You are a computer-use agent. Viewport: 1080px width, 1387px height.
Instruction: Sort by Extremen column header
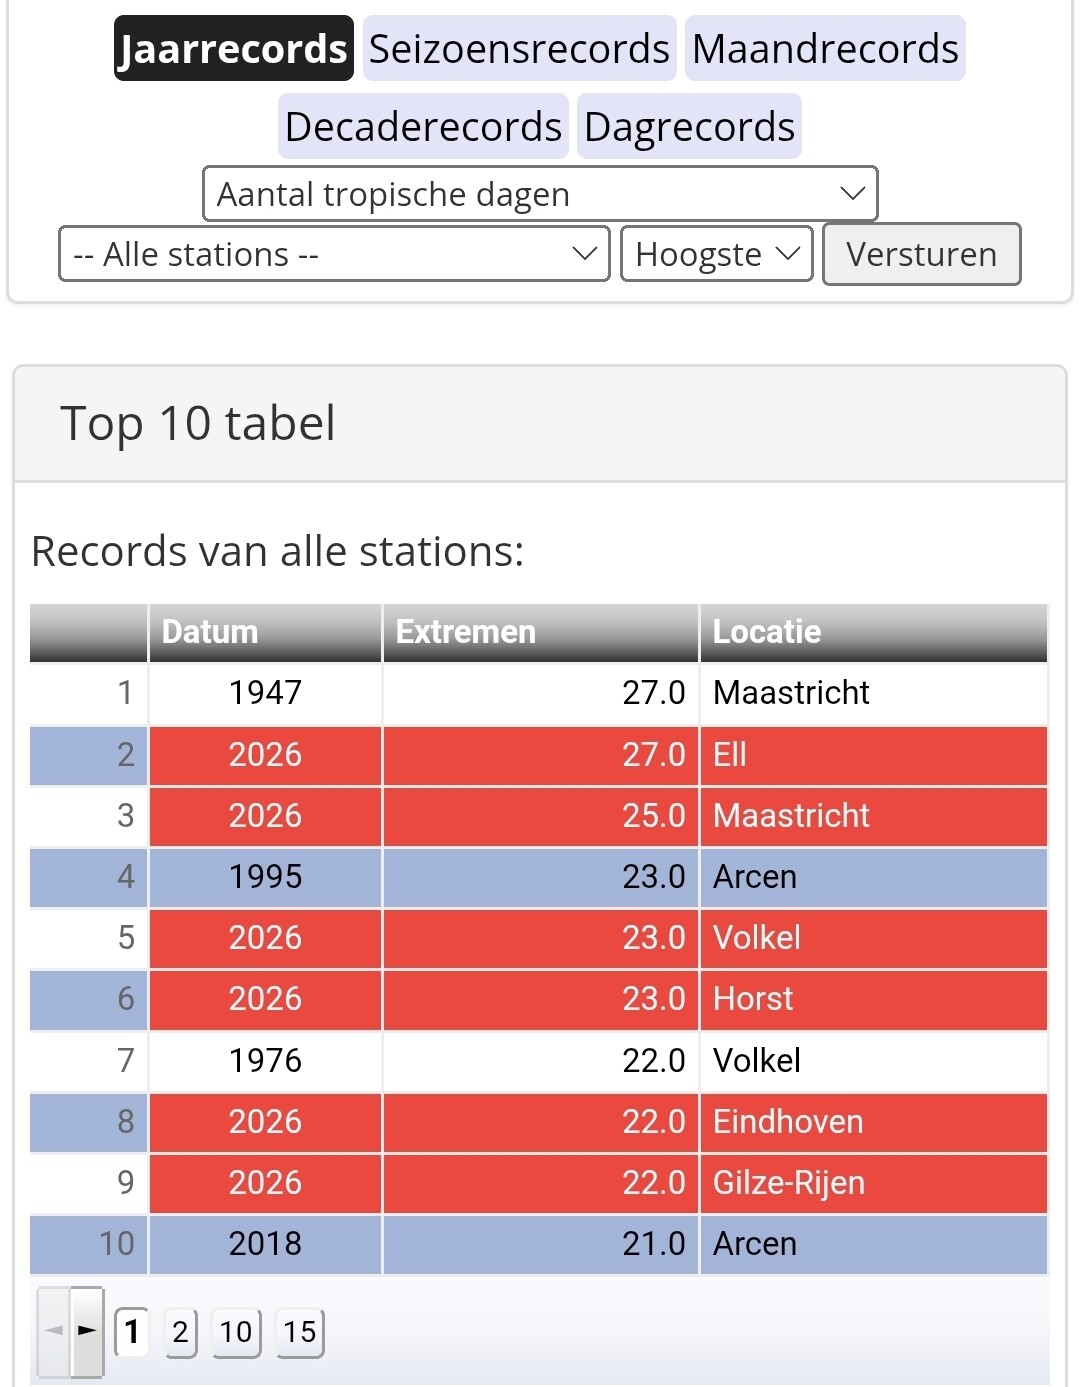pos(540,632)
